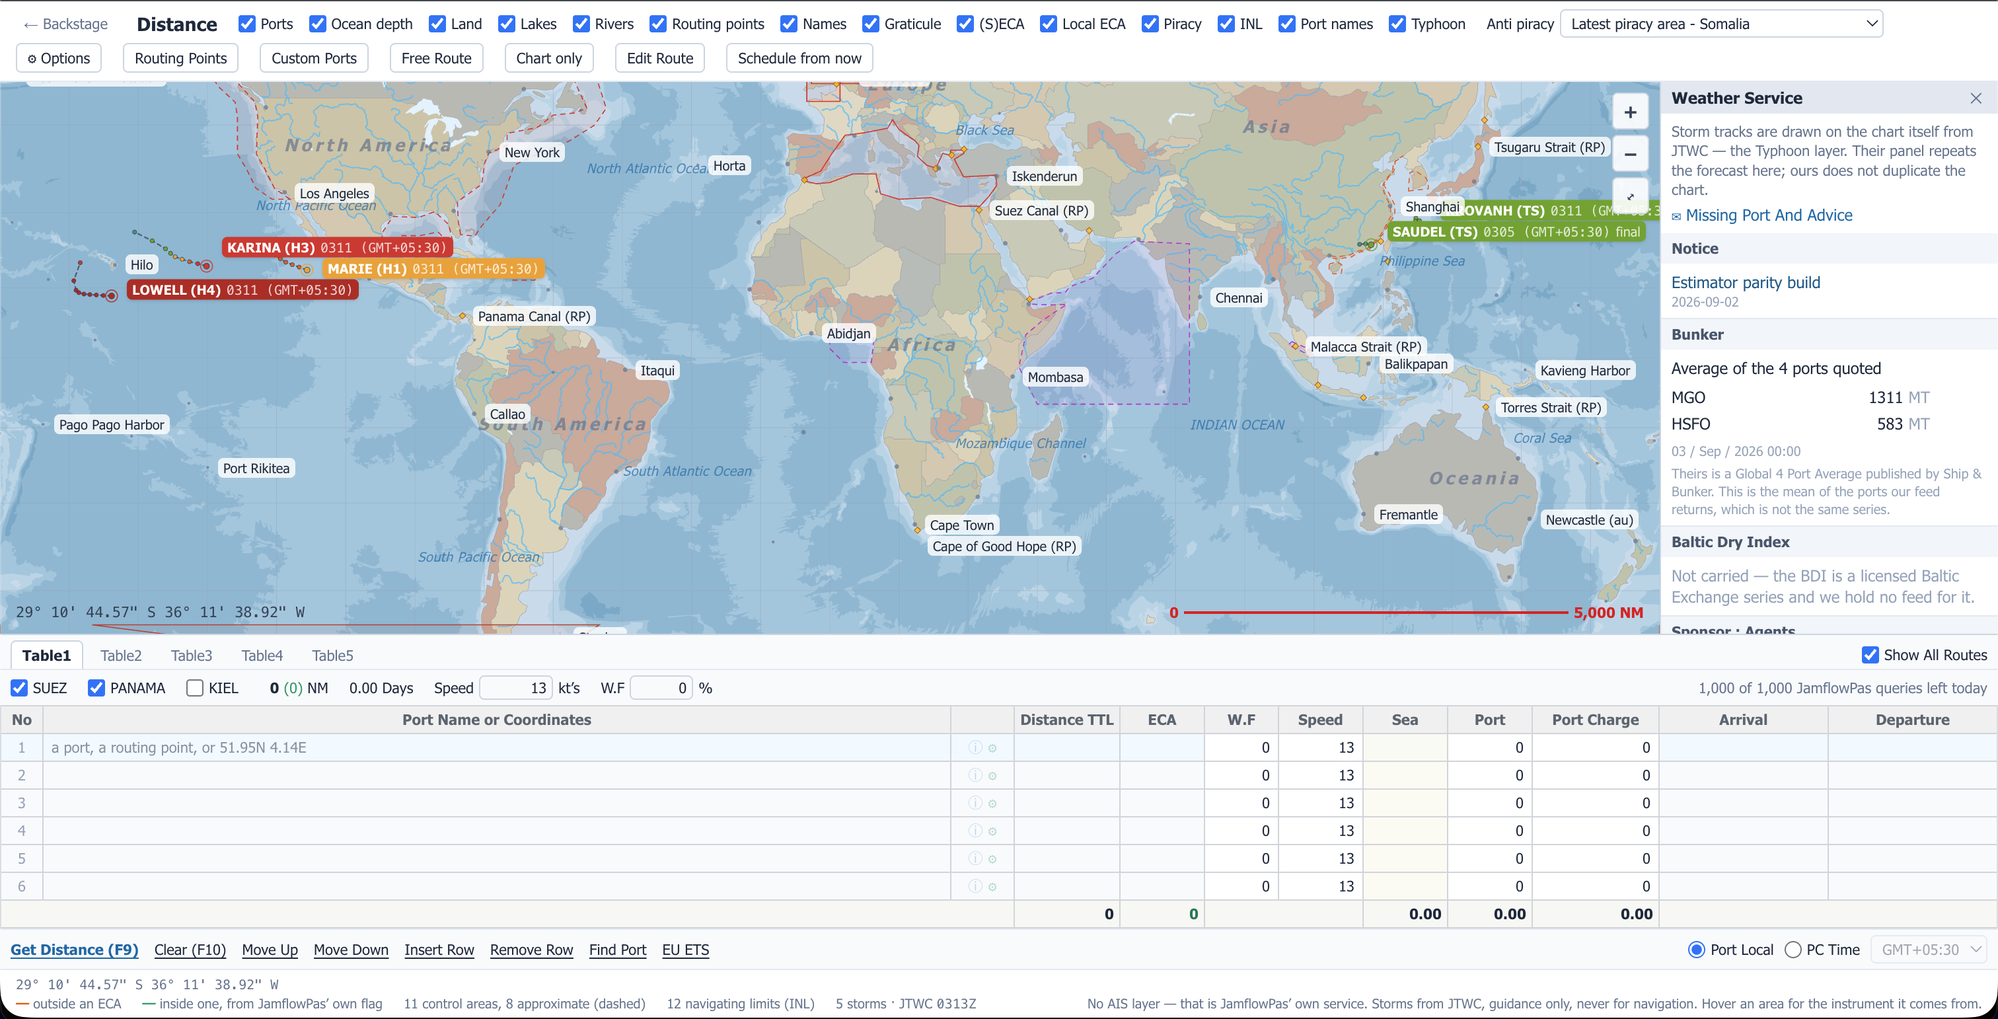Switch to Table3 tab
Image resolution: width=1998 pixels, height=1019 pixels.
click(x=191, y=656)
